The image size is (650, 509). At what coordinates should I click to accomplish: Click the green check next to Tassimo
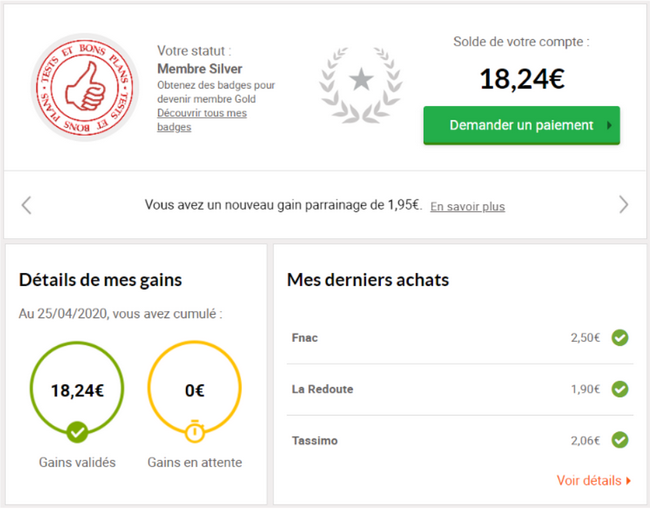tap(620, 440)
